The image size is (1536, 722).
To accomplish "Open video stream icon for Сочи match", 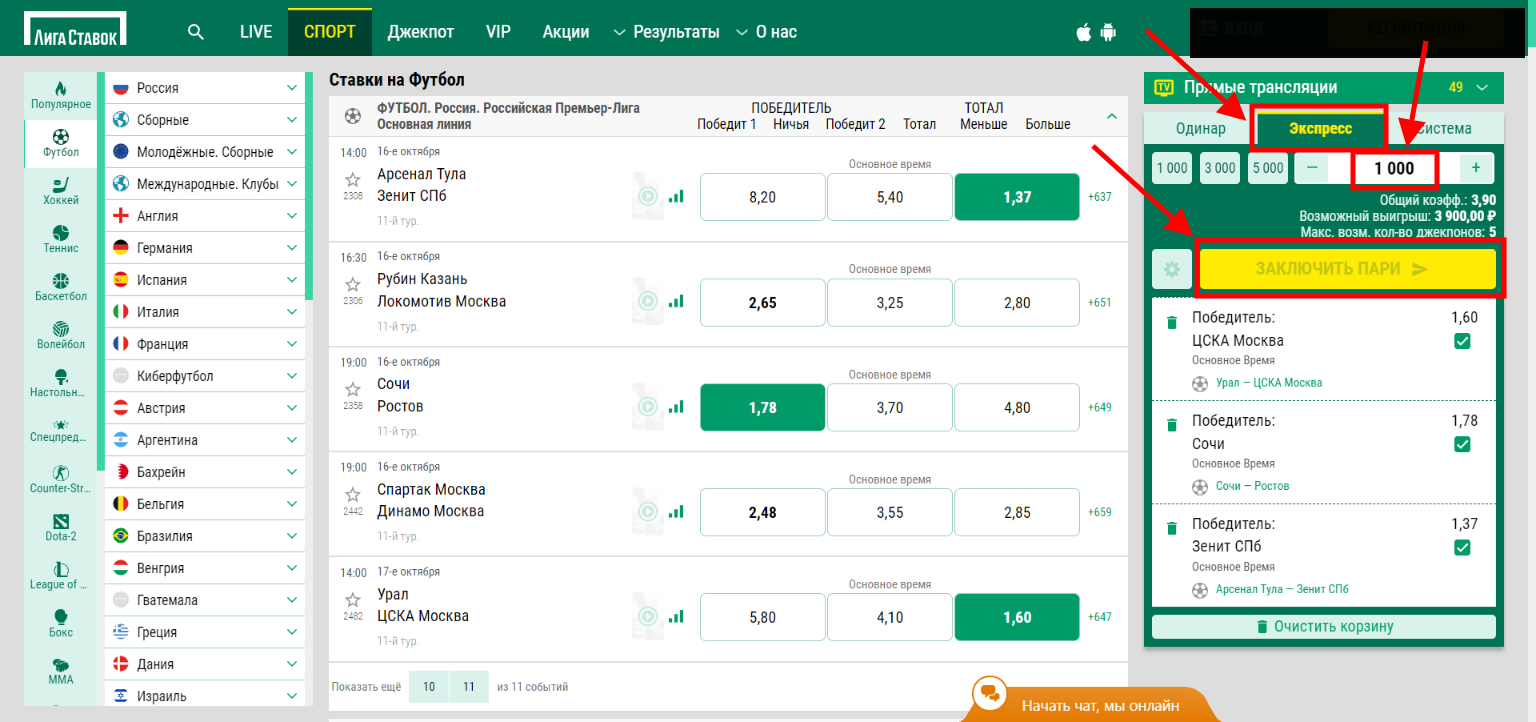I will coord(648,407).
